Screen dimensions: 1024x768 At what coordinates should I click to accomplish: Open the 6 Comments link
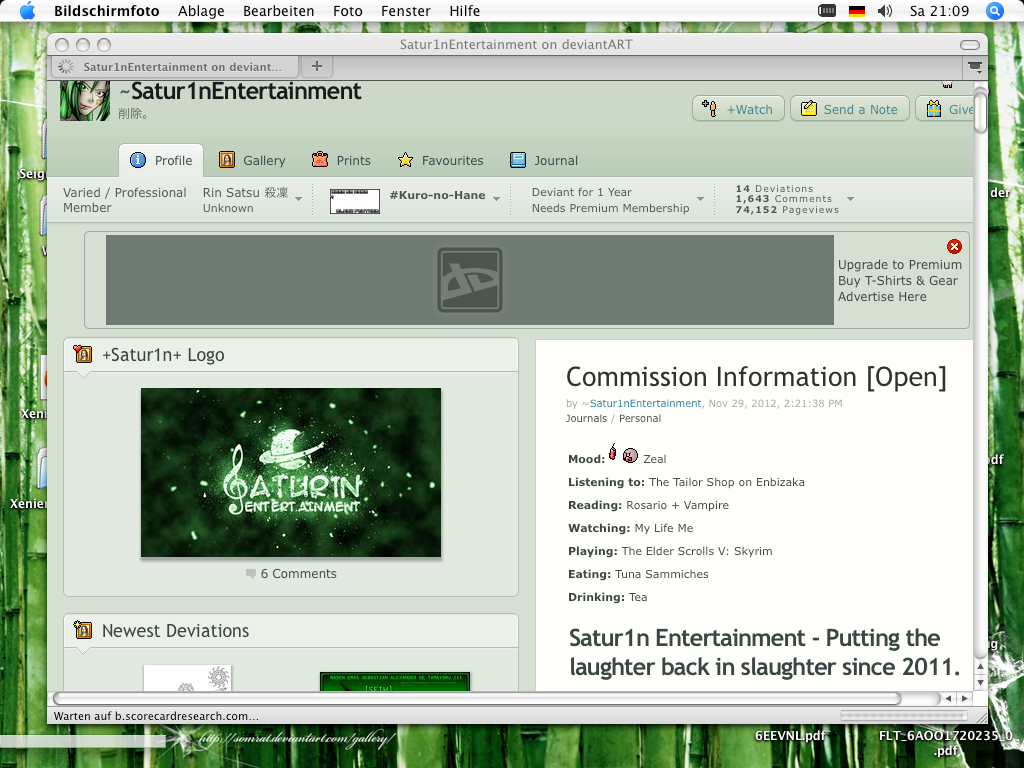(x=298, y=573)
